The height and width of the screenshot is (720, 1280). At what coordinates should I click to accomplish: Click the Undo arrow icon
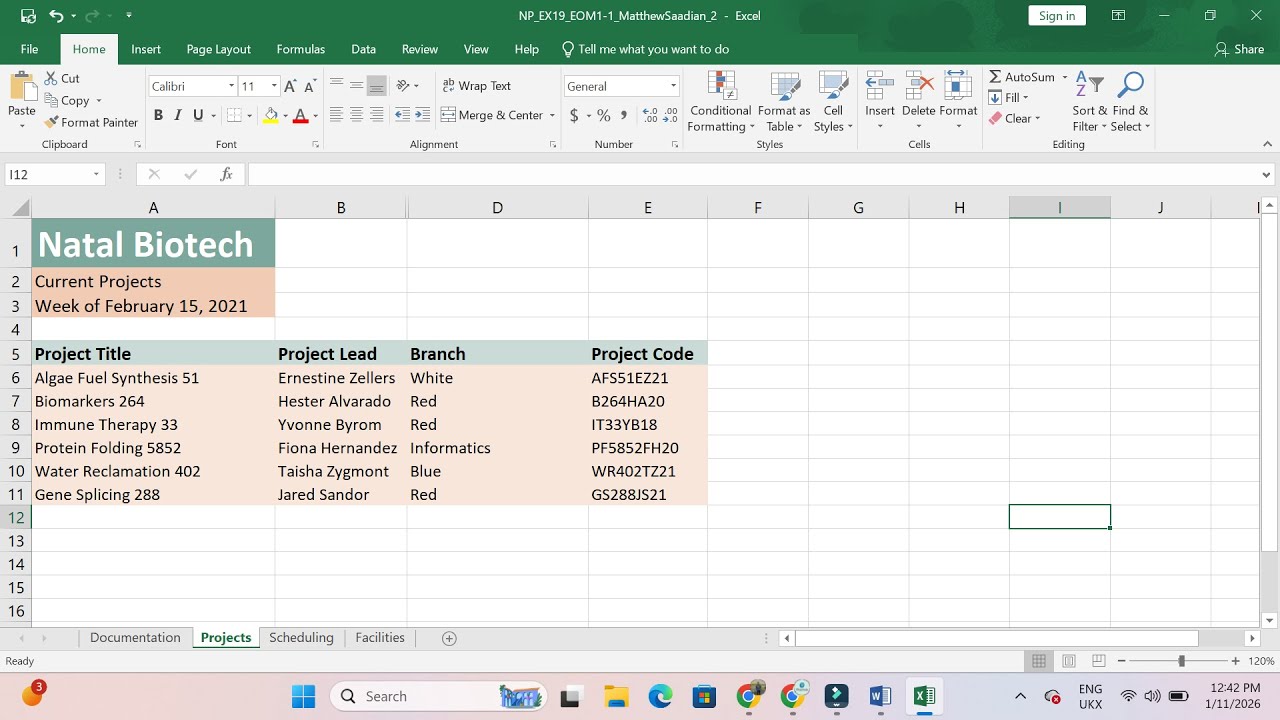point(56,16)
